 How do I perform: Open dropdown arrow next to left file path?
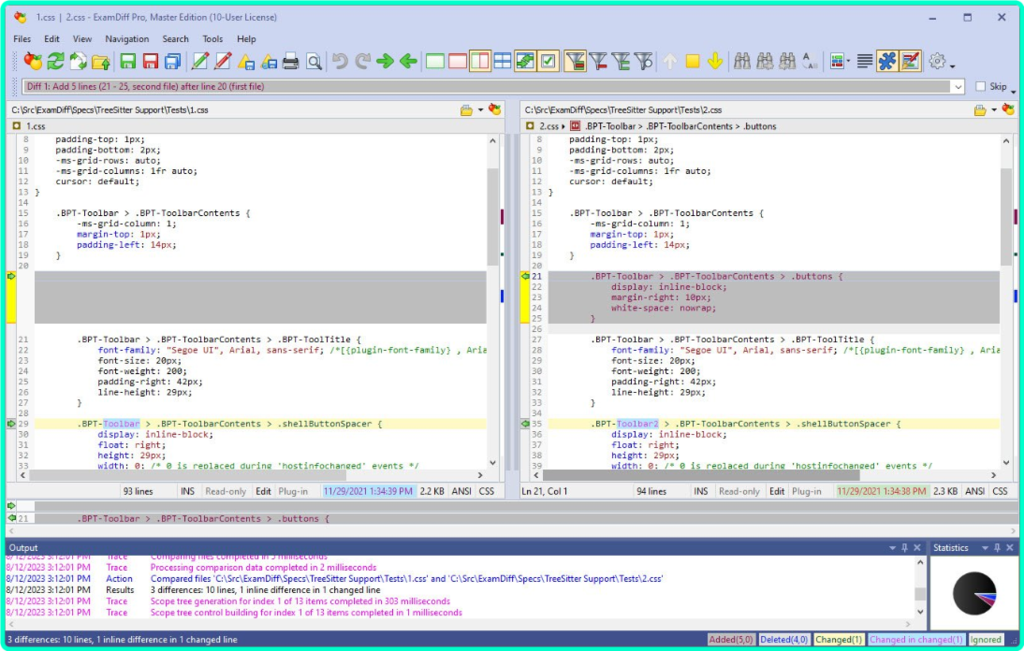480,110
